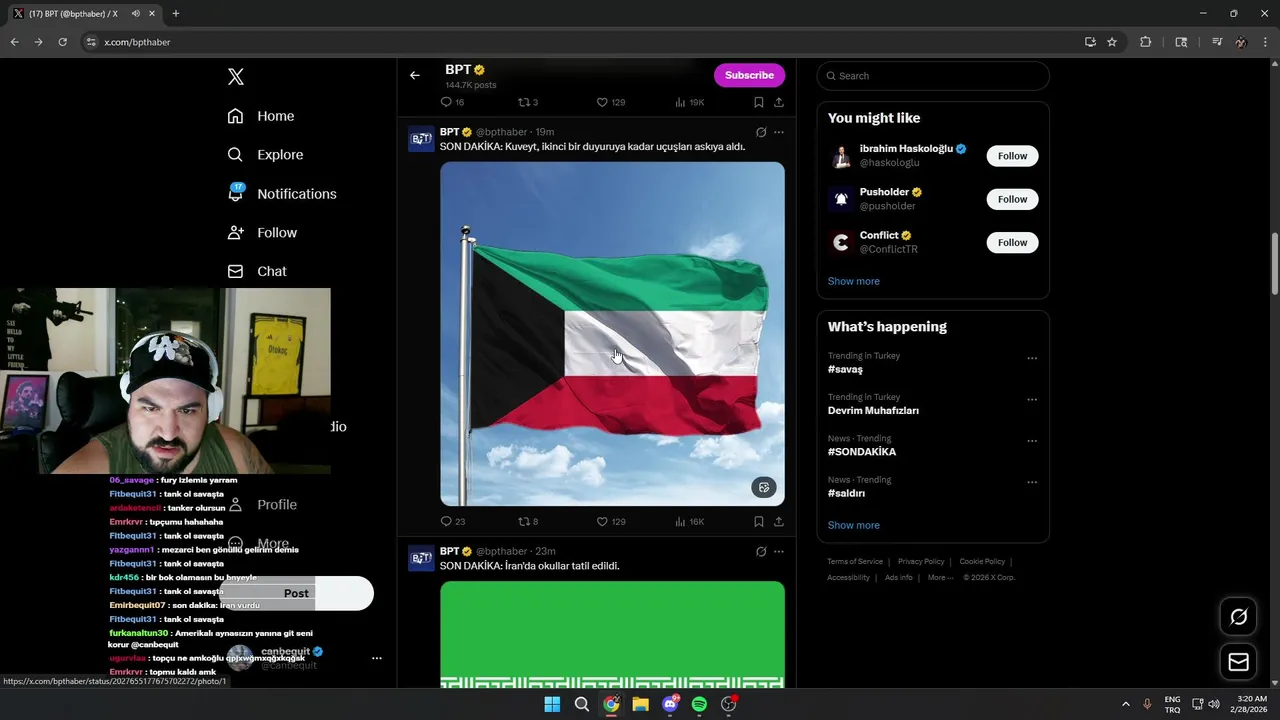Open the Terms of Service link
This screenshot has height=720, width=1280.
(855, 562)
